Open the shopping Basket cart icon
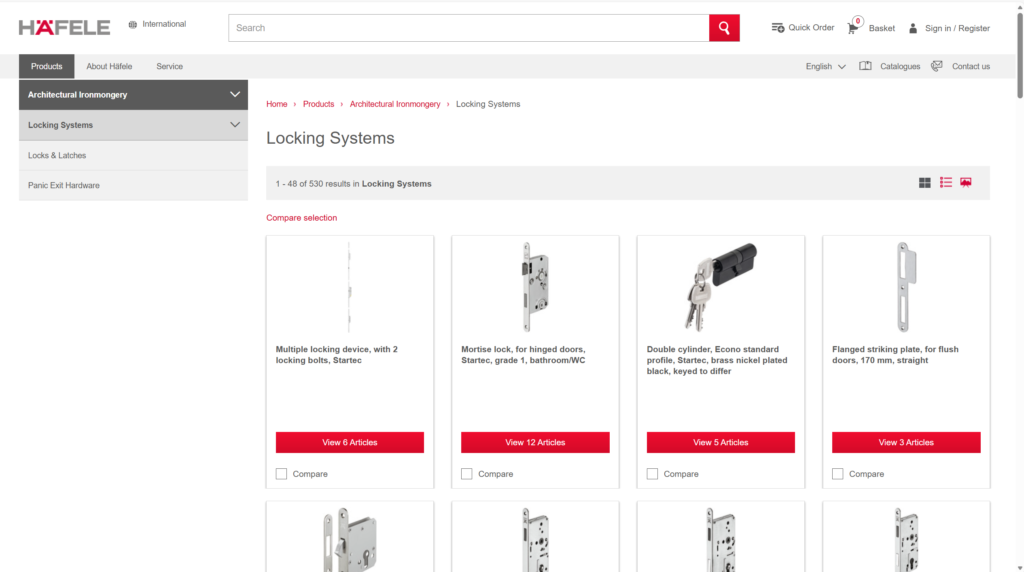Viewport: 1024px width, 572px height. (x=852, y=28)
